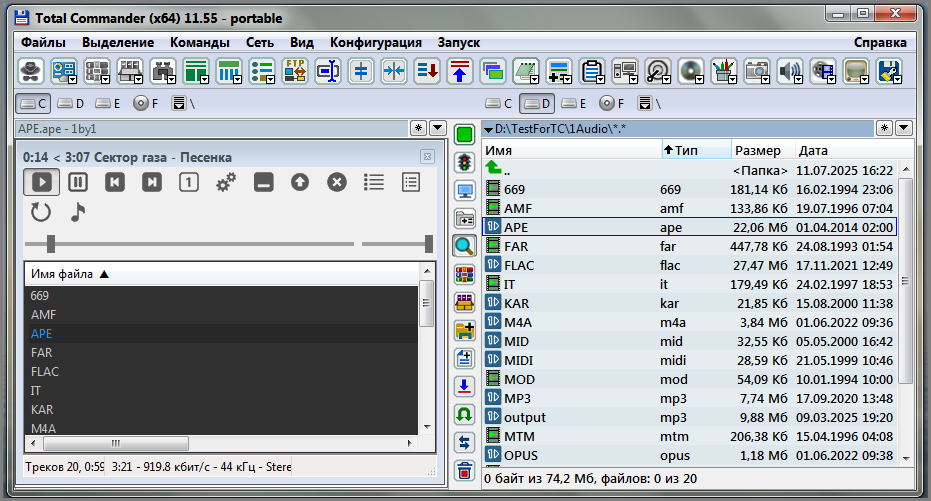Click the monitor icon in middle bar
The height and width of the screenshot is (501, 931).
click(x=464, y=191)
